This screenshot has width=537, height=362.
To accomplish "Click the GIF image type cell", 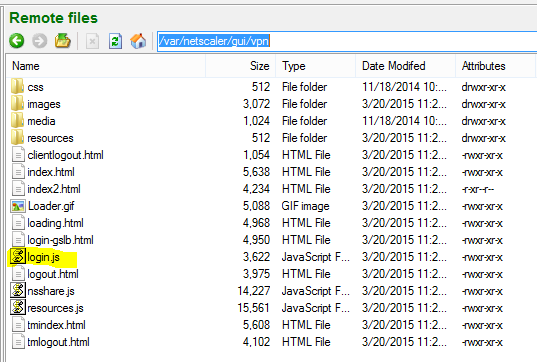I will (305, 206).
